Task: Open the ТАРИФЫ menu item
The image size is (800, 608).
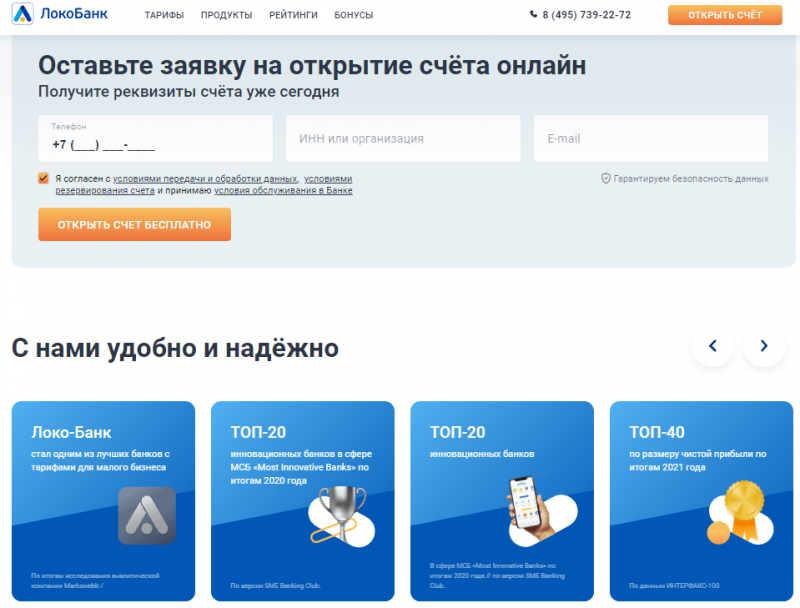Action: pyautogui.click(x=164, y=15)
